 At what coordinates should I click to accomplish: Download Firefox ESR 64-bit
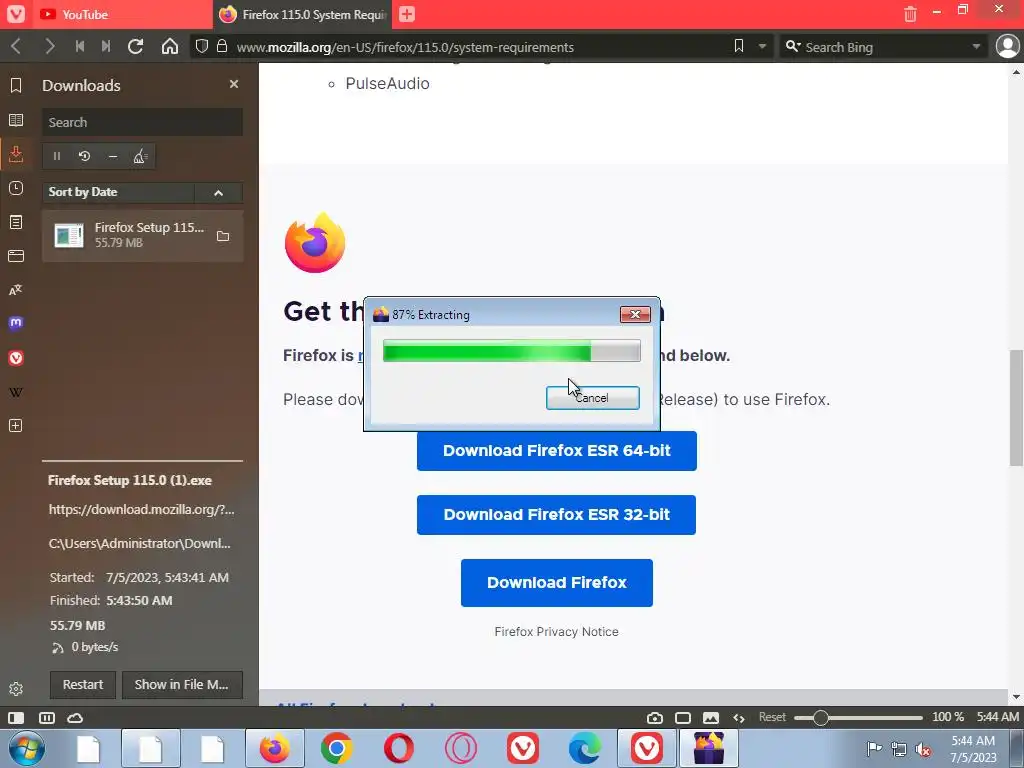click(556, 451)
